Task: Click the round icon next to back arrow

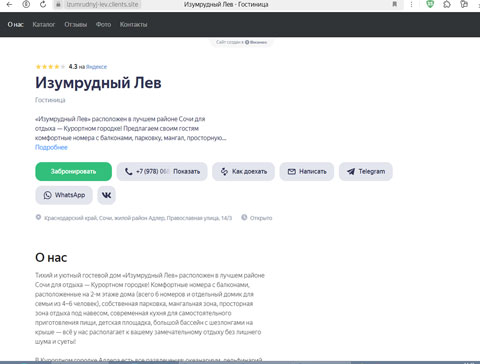Action: point(26,4)
